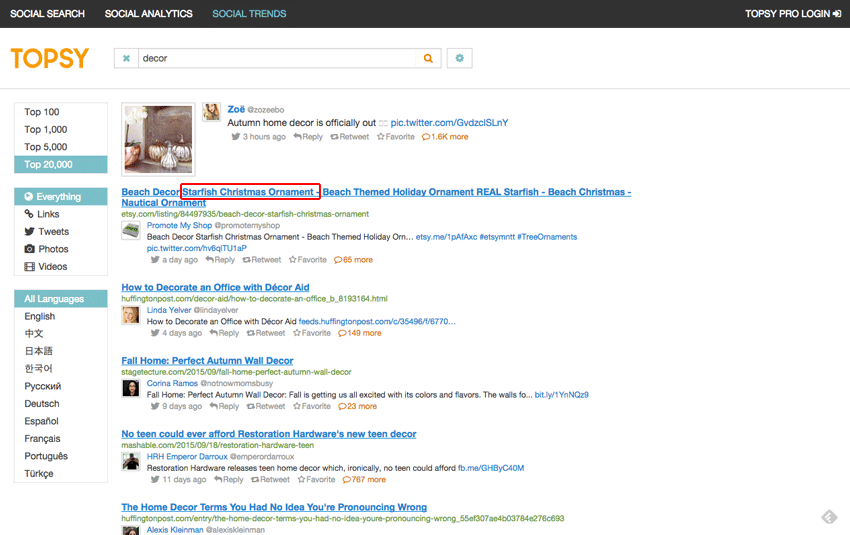The image size is (850, 535).
Task: Click the orange search magnifier icon
Action: pos(428,58)
